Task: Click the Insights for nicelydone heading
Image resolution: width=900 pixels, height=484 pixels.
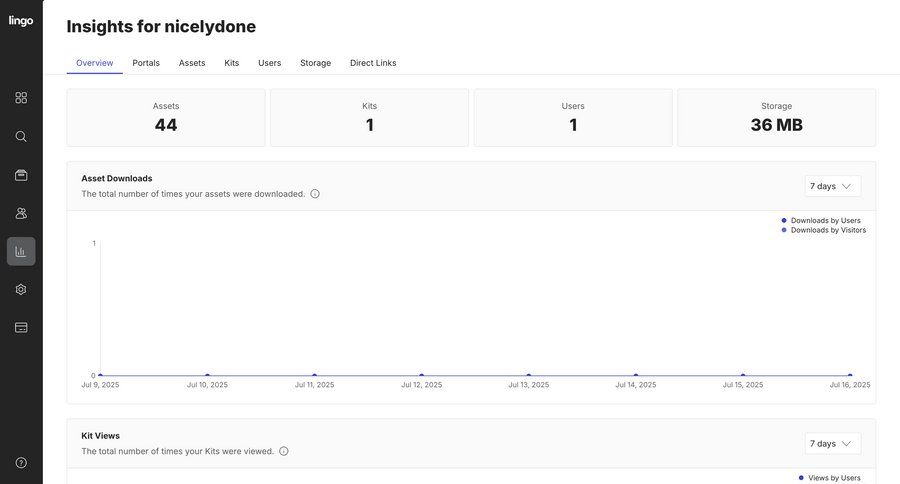Action: click(x=161, y=26)
